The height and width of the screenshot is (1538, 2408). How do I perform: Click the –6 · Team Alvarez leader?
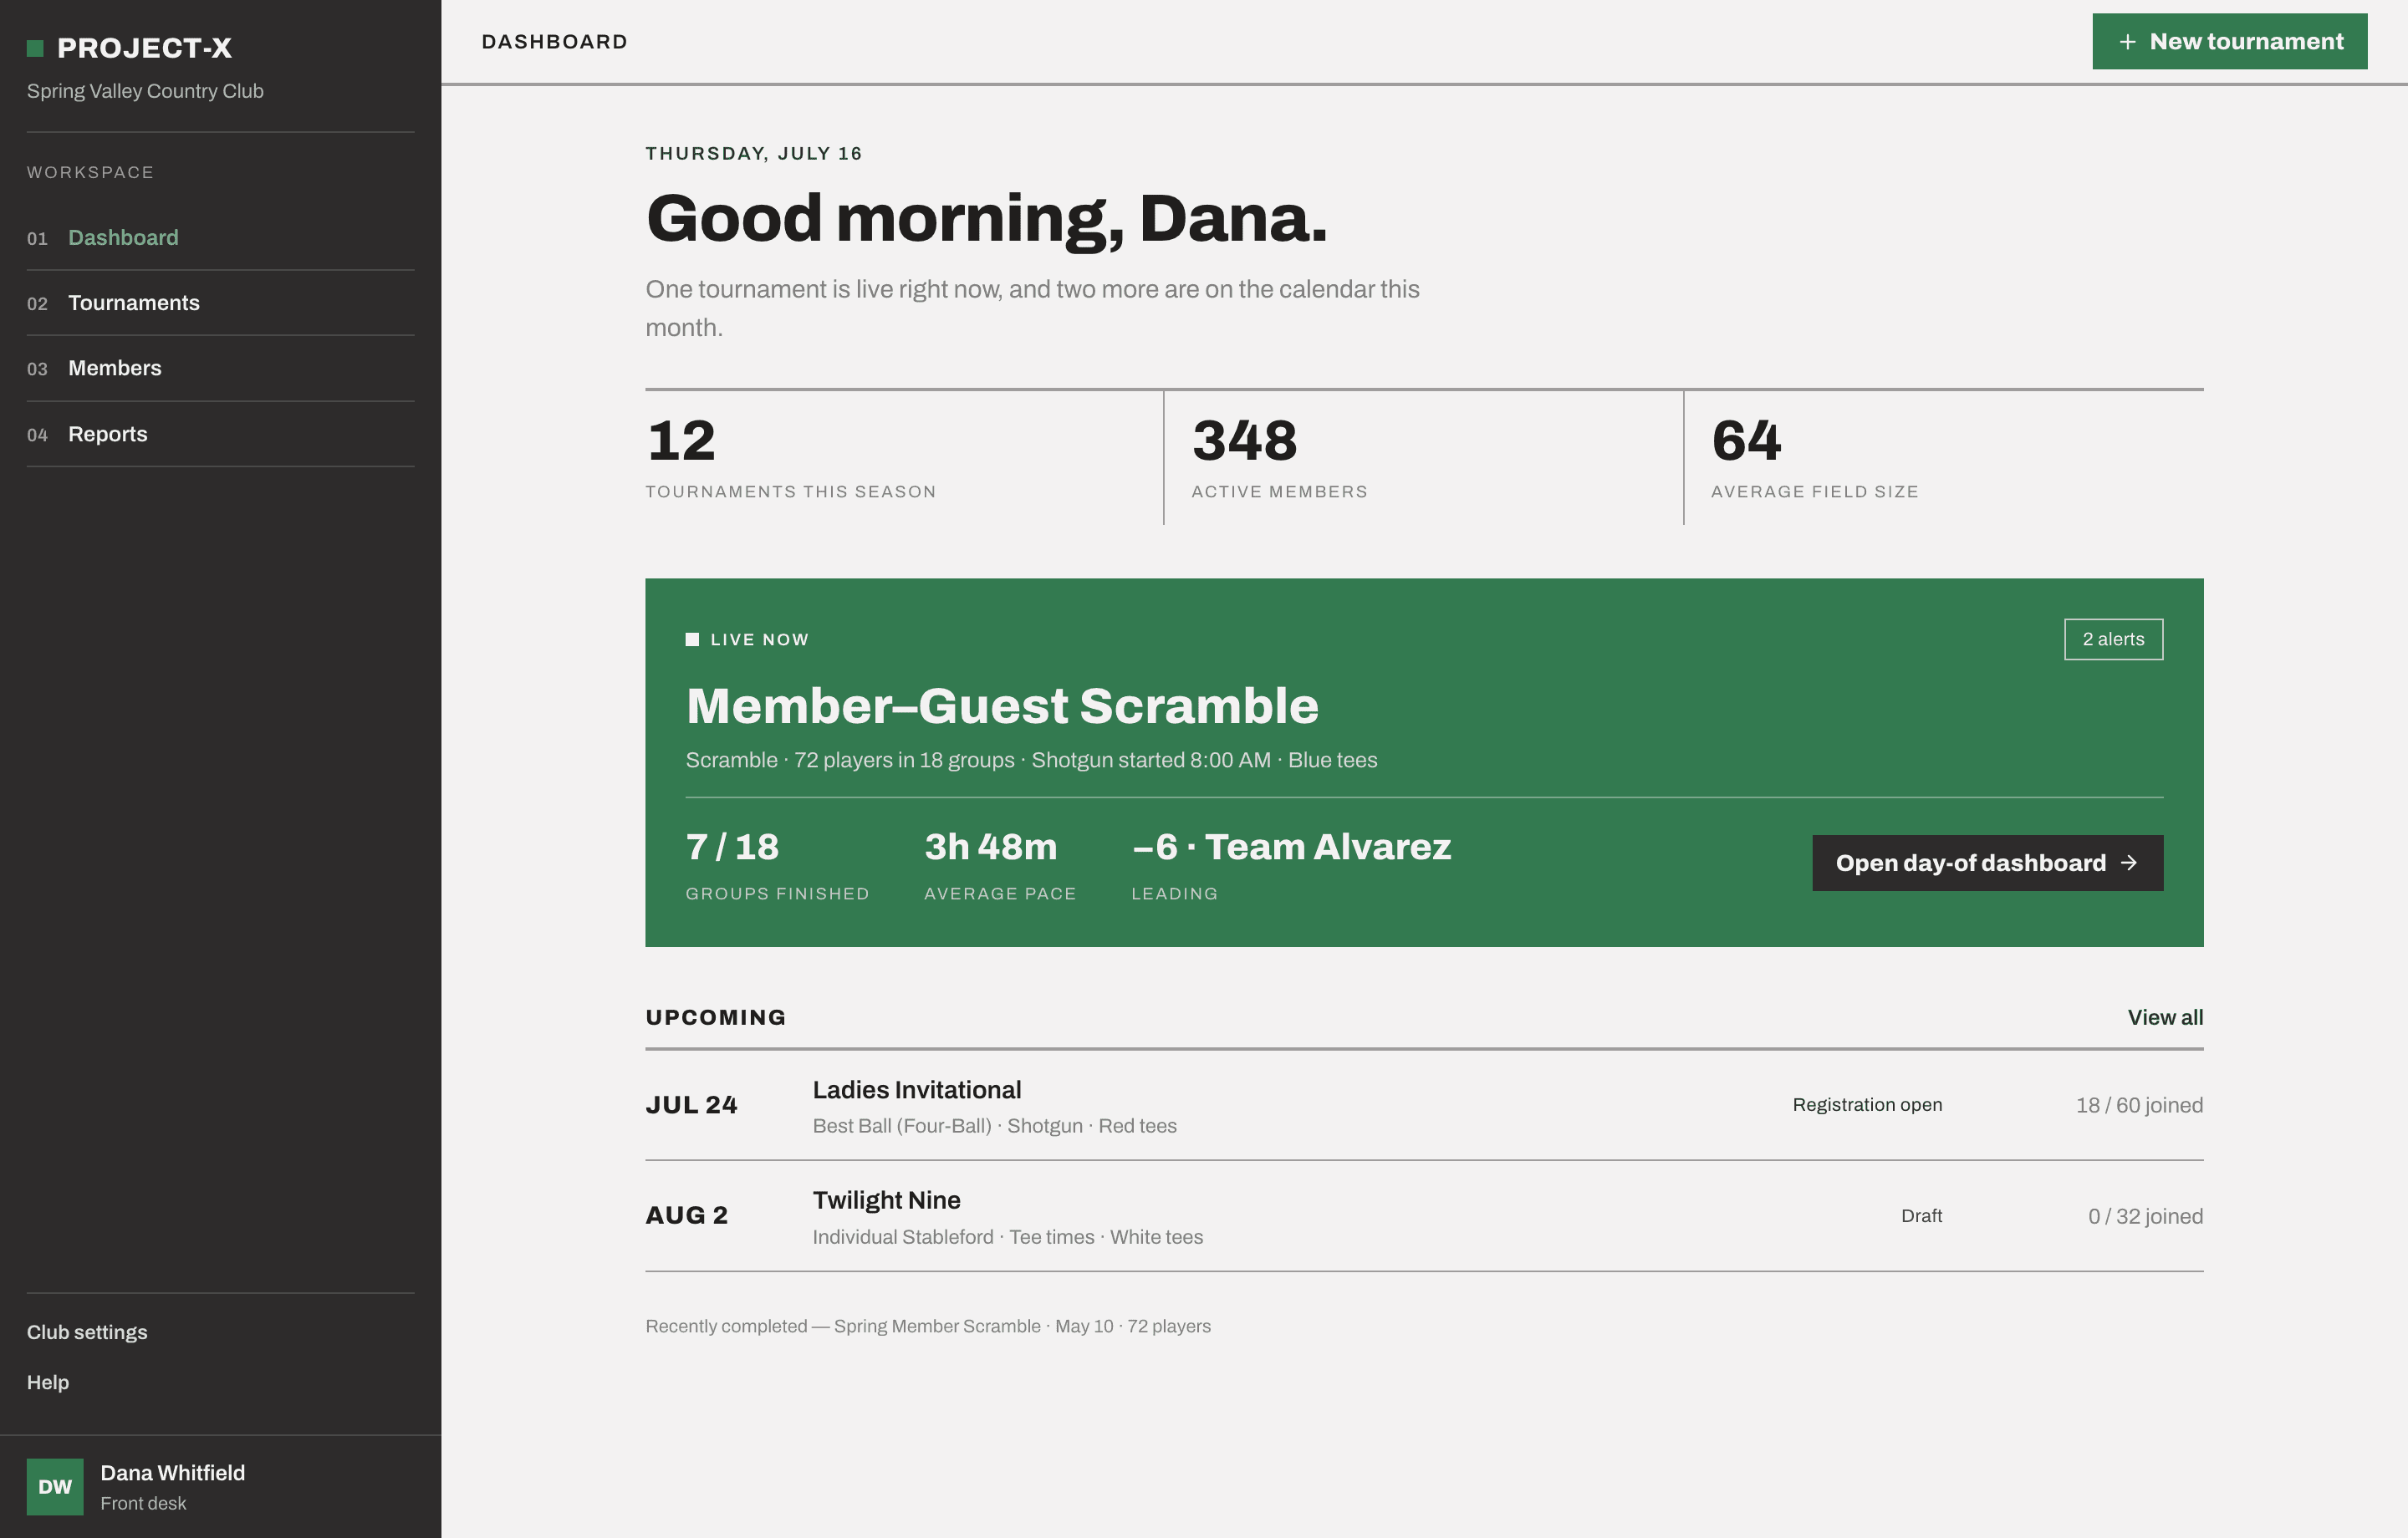pos(1291,847)
